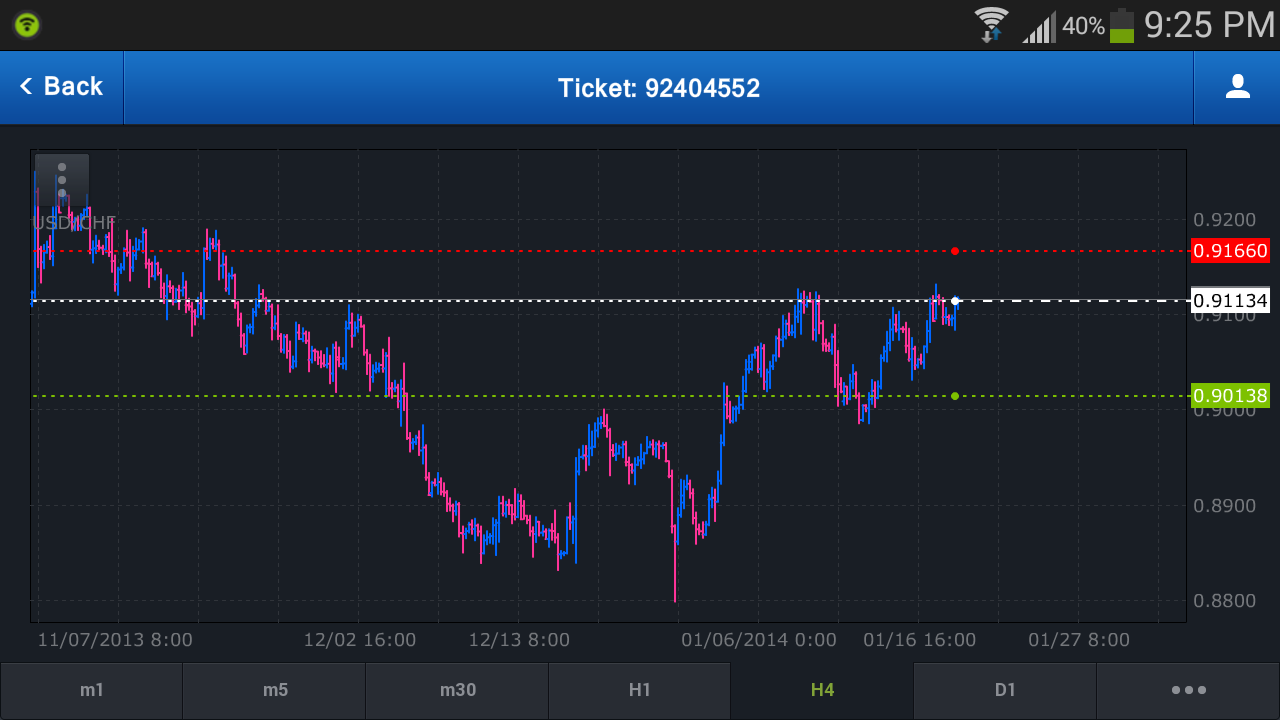Tap the cellular signal bars icon
Screen dimensions: 1280x720
pyautogui.click(x=1039, y=27)
